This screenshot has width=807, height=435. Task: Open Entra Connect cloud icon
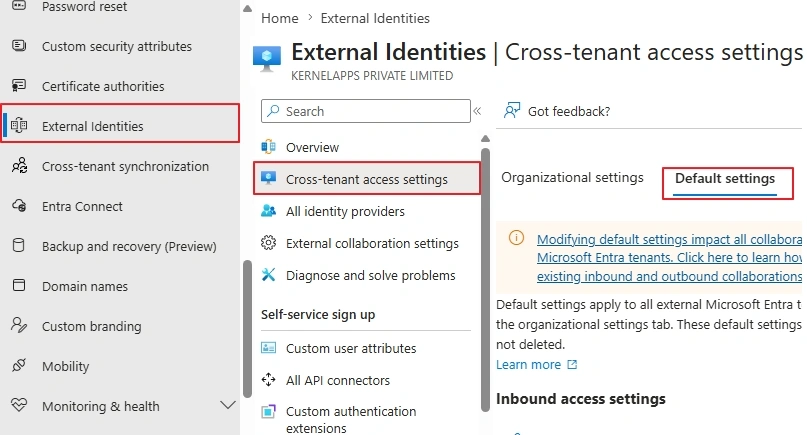click(19, 206)
